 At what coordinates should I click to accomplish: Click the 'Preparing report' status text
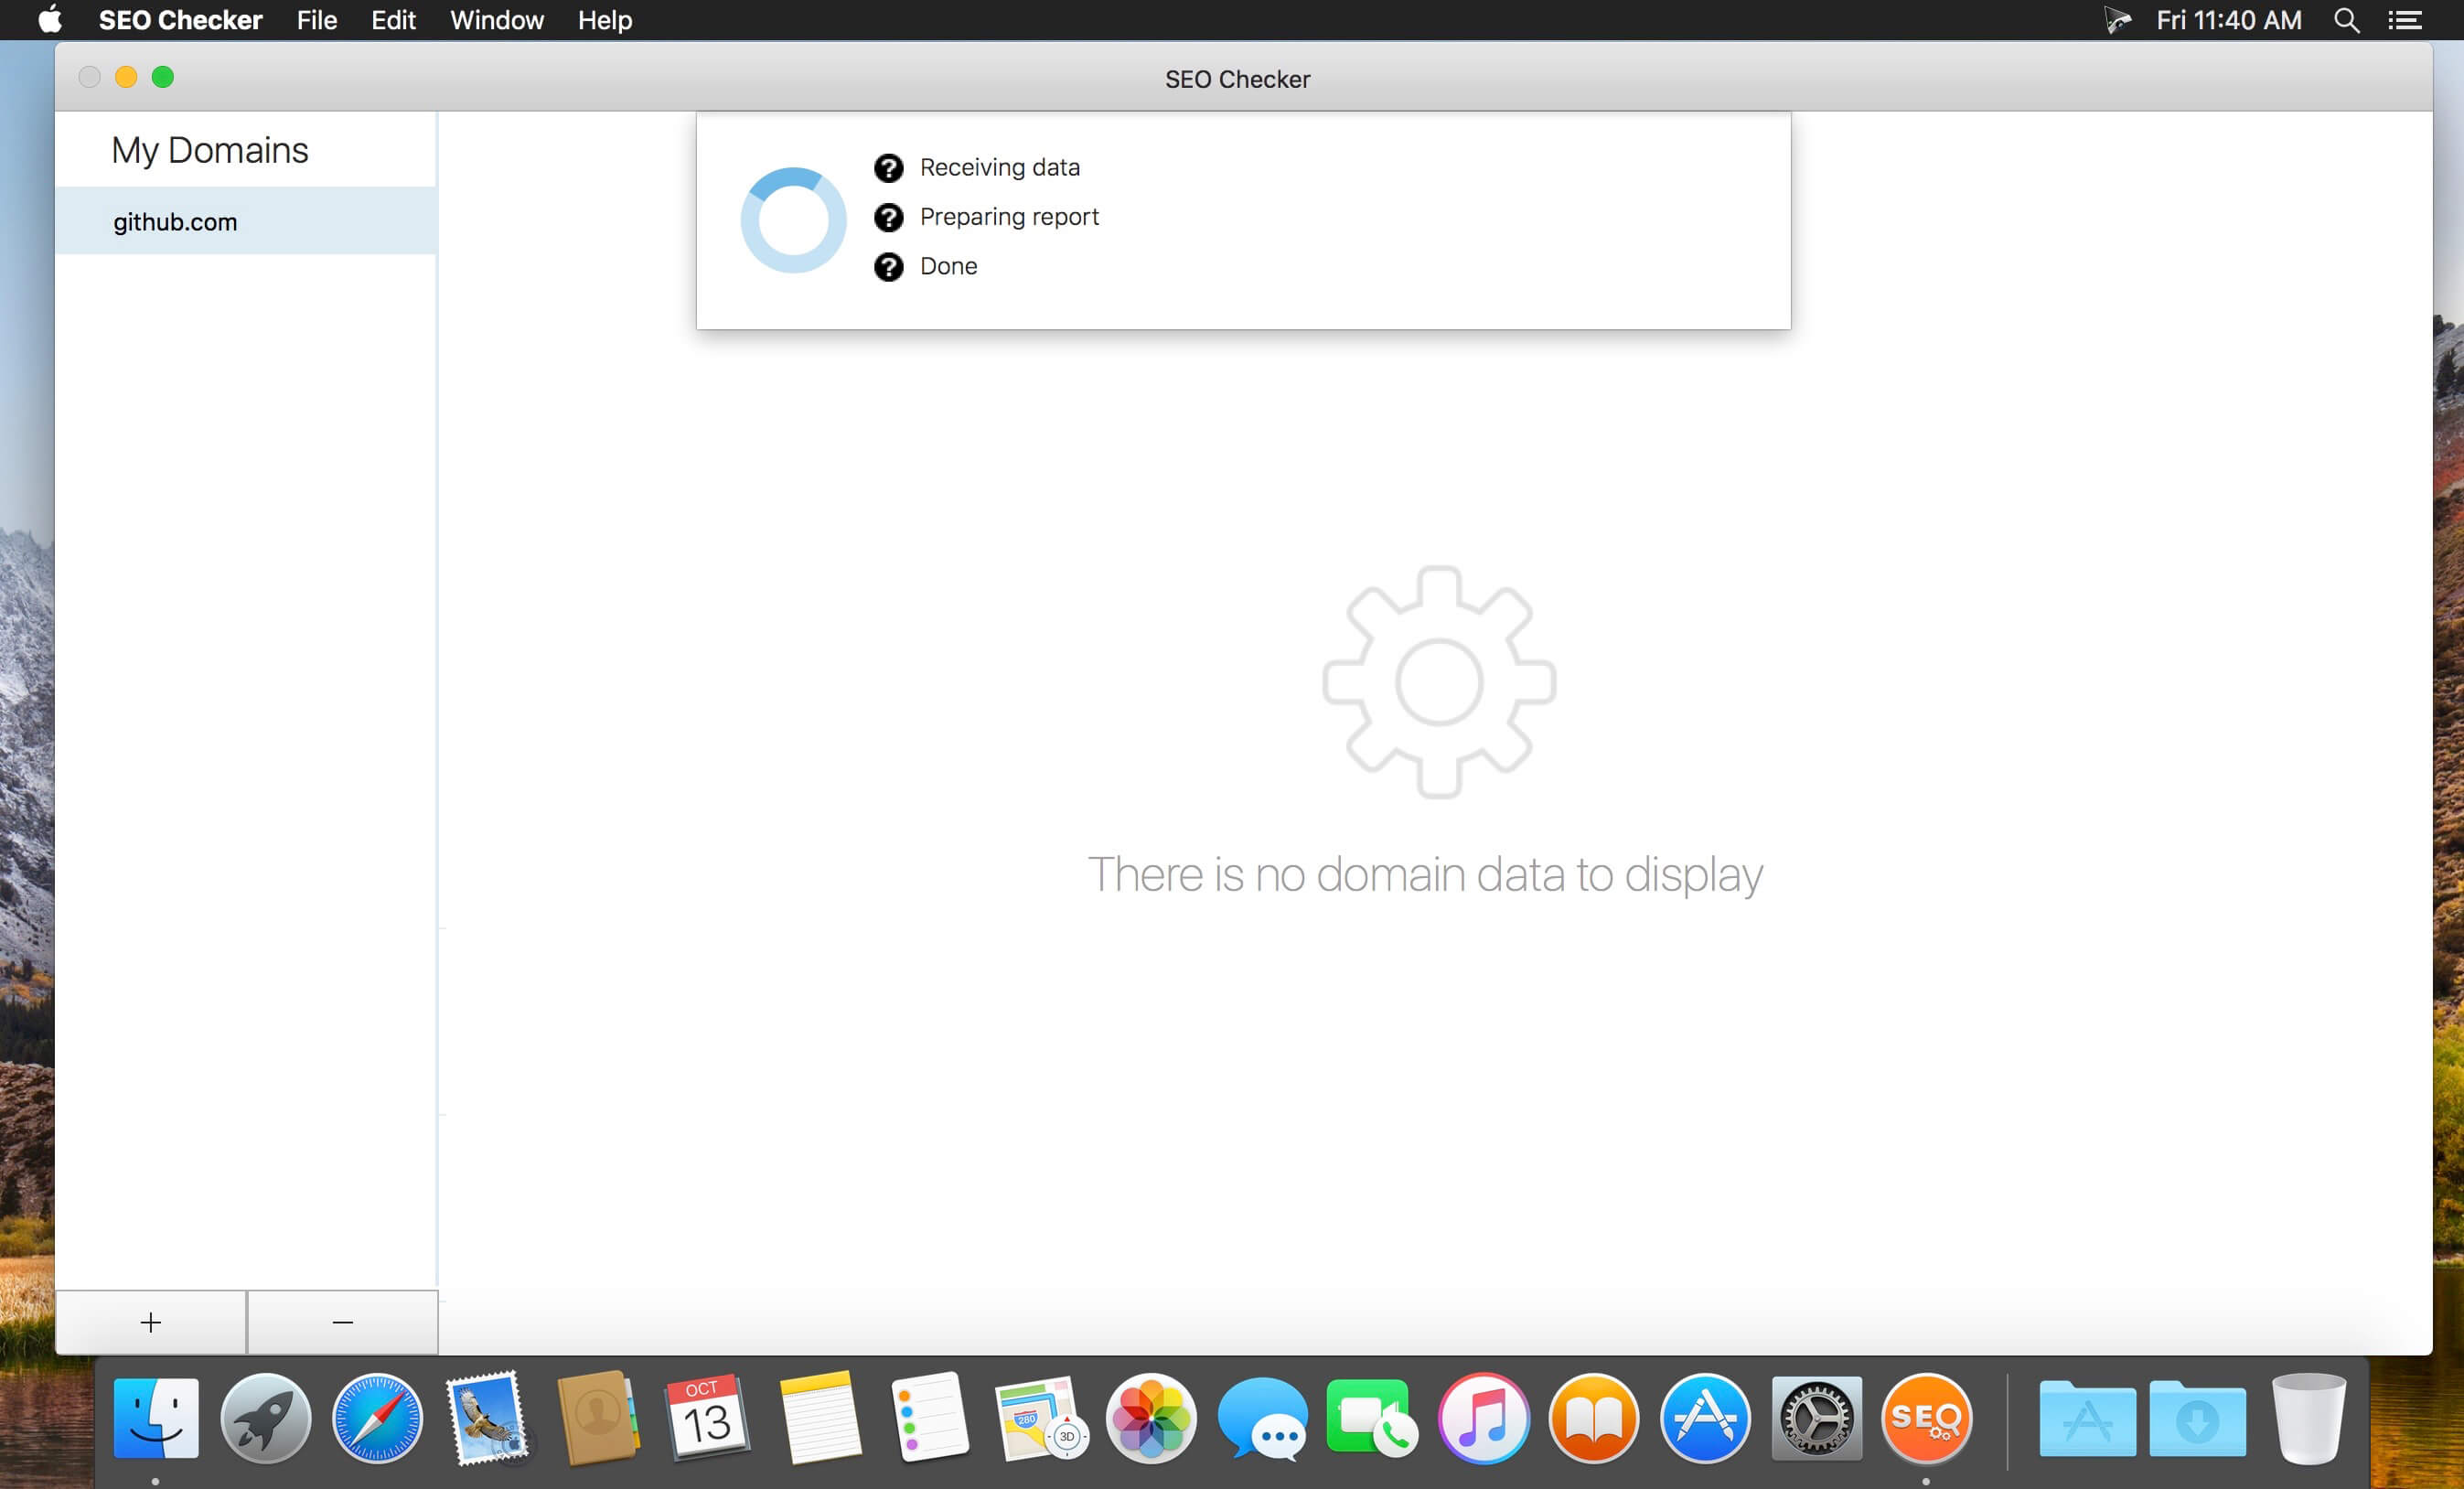click(x=1009, y=217)
